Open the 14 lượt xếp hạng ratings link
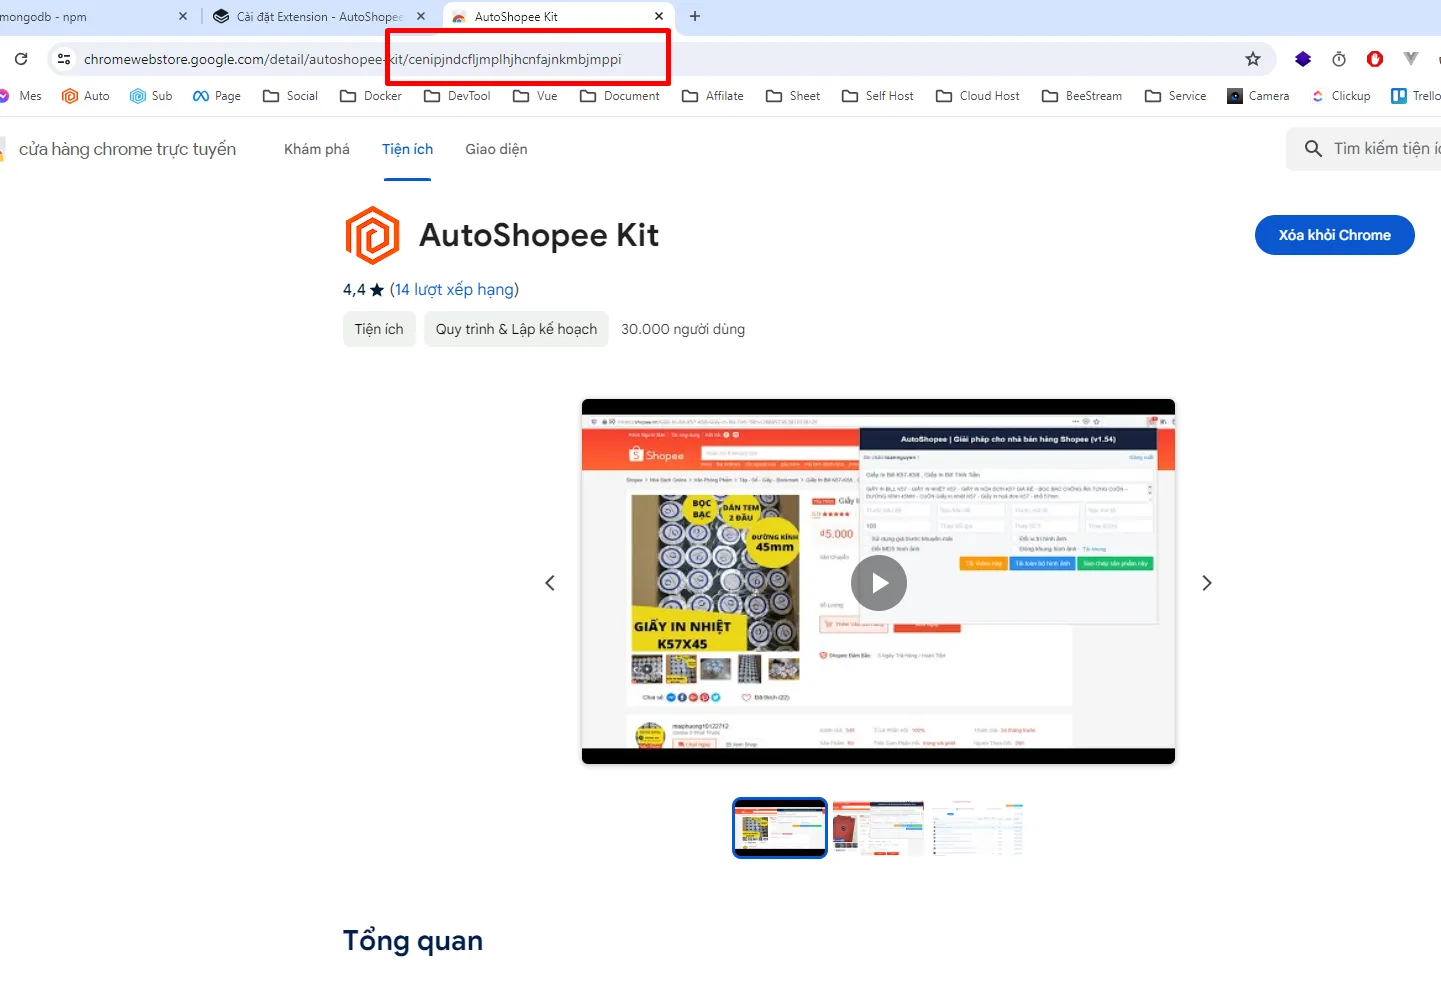The height and width of the screenshot is (997, 1441). 454,289
